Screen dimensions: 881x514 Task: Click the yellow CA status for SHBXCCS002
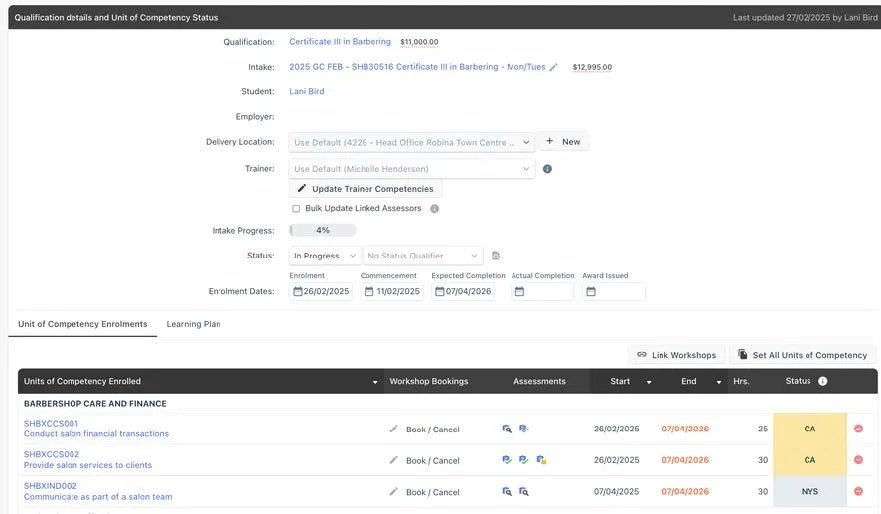click(810, 460)
